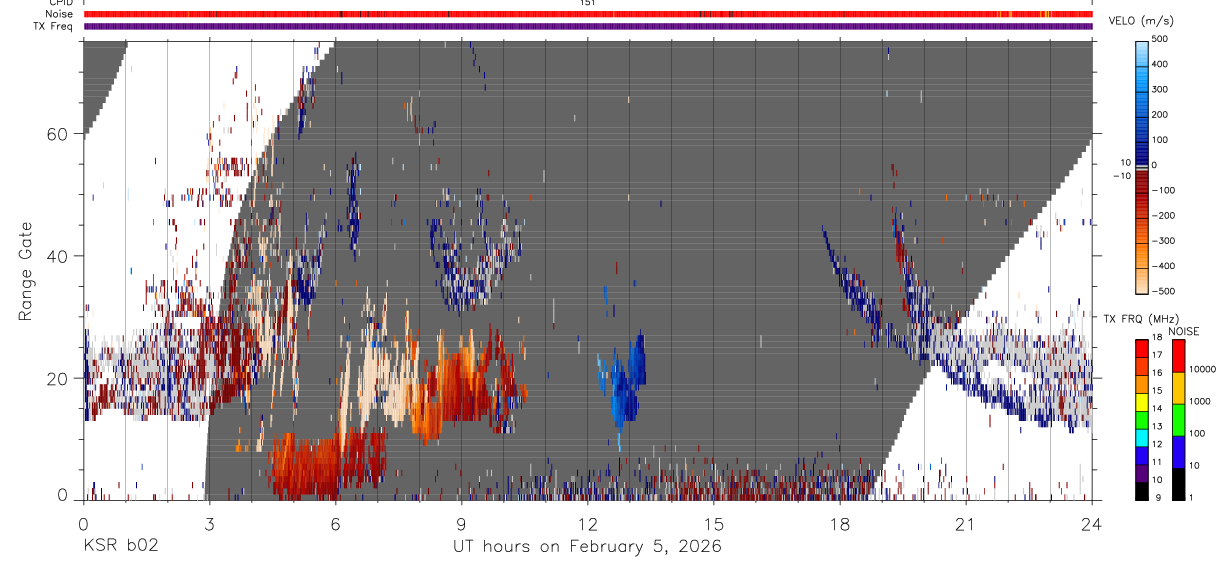Click the Range Gate tick label 60

coord(57,134)
